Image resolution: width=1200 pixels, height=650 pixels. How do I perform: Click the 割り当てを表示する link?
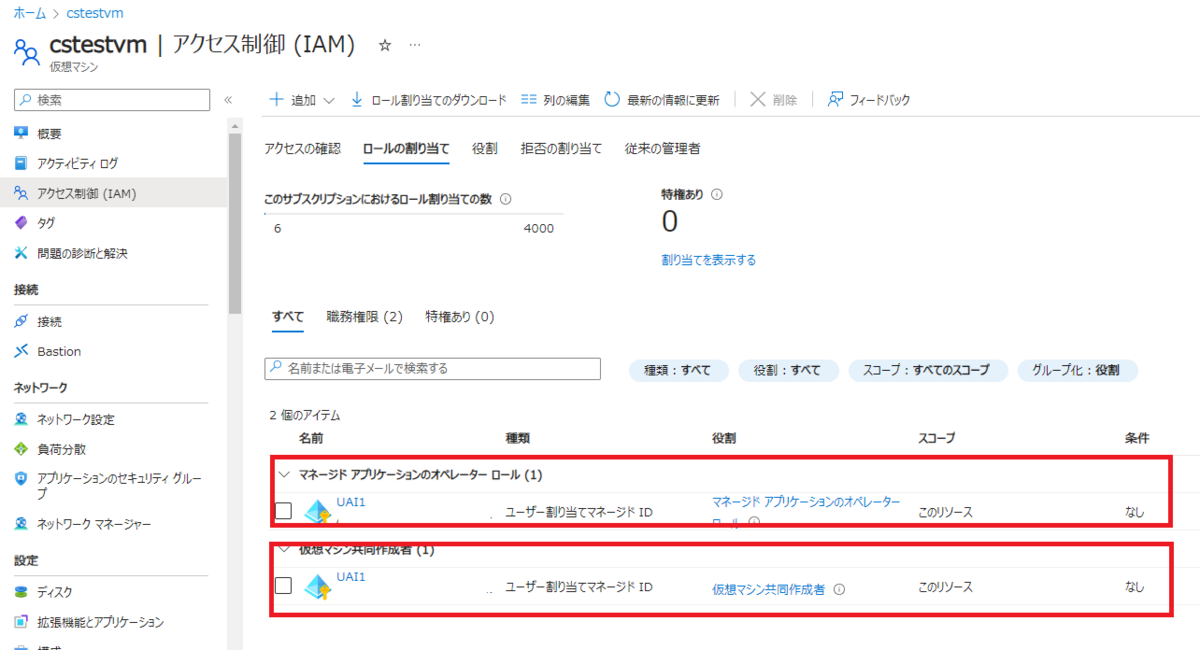coord(709,260)
